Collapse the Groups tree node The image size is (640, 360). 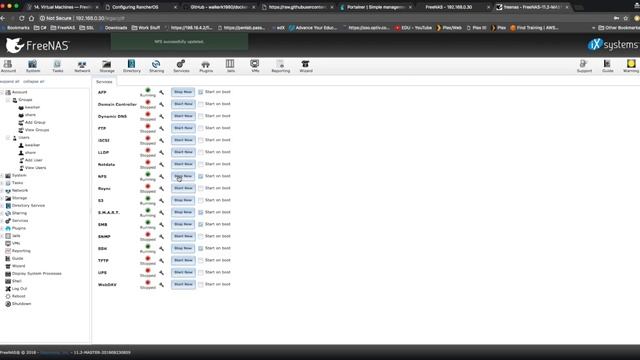(x=8, y=100)
